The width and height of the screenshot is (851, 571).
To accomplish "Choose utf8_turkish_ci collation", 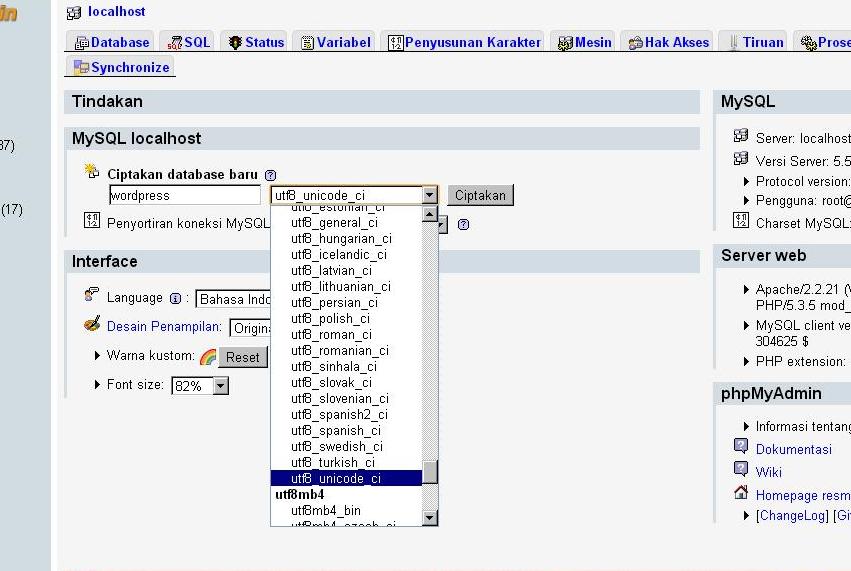I will 346,462.
